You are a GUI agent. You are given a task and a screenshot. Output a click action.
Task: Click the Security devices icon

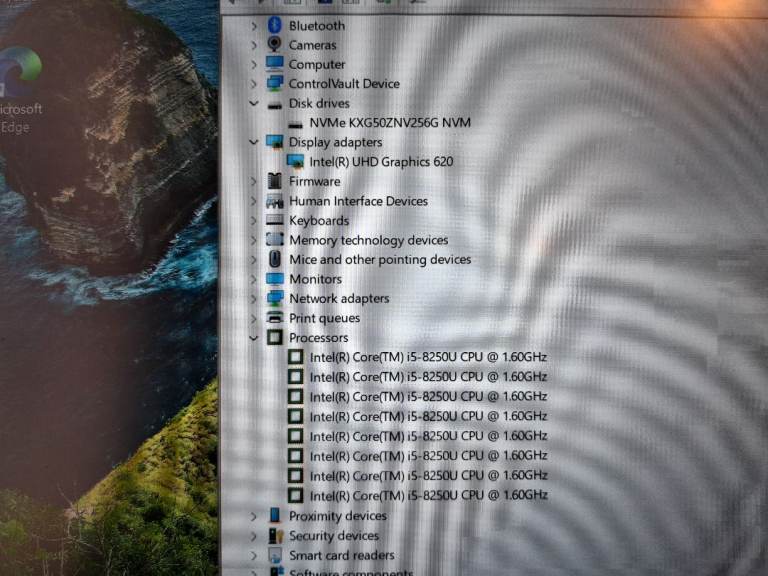(x=275, y=536)
